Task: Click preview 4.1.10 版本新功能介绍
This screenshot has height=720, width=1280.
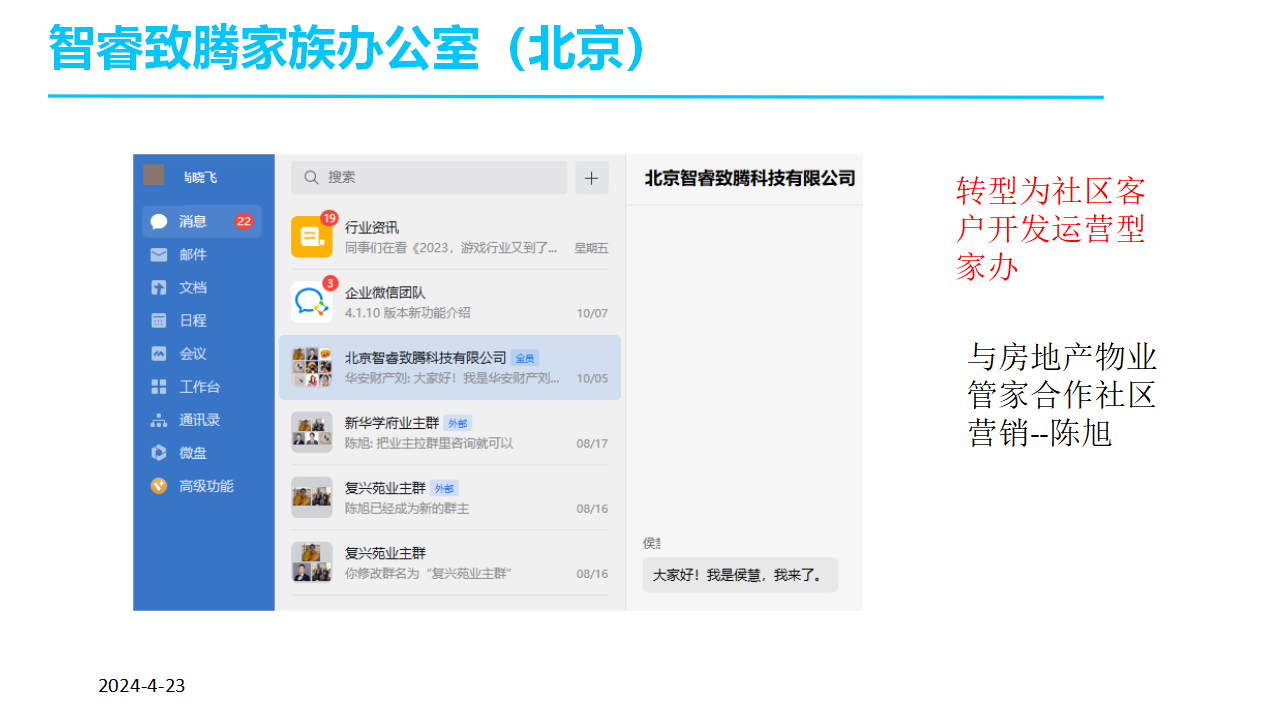Action: coord(407,313)
